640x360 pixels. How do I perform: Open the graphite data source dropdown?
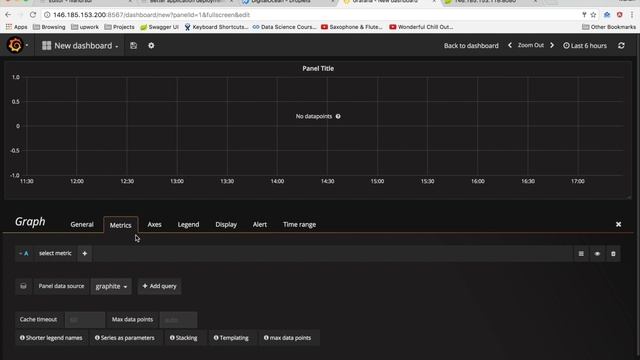pyautogui.click(x=111, y=287)
